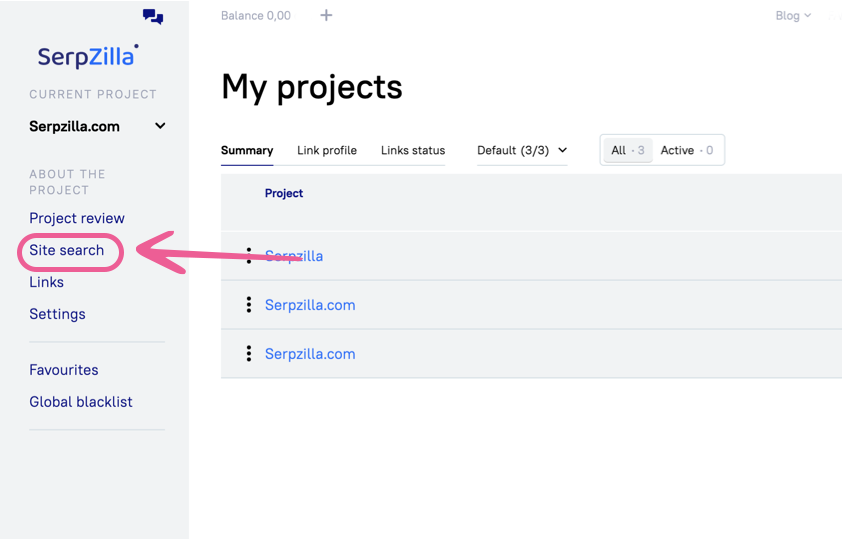The image size is (843, 539).
Task: Open Global blacklist in sidebar
Action: coord(81,402)
